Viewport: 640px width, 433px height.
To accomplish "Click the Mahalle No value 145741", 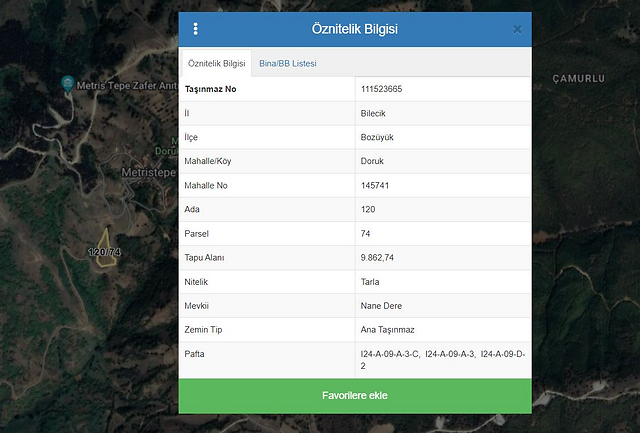I will pos(376,186).
